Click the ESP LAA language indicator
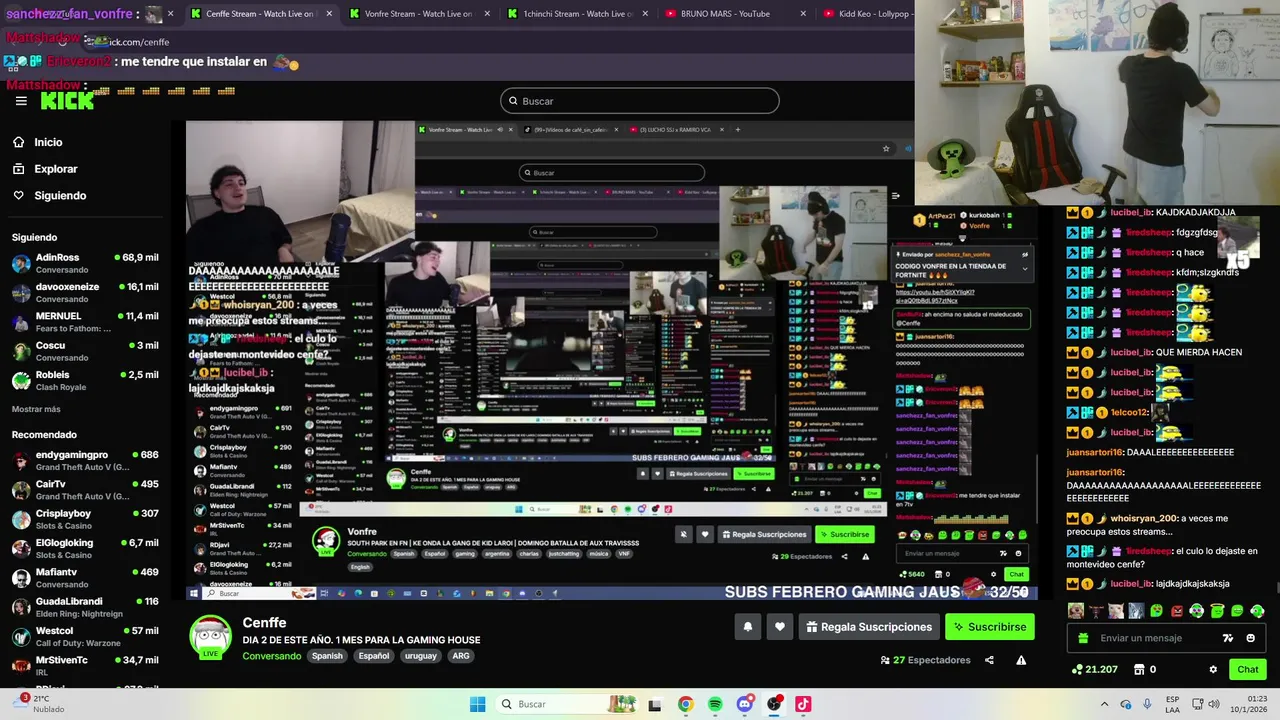Viewport: 1280px width, 720px height. click(1173, 704)
